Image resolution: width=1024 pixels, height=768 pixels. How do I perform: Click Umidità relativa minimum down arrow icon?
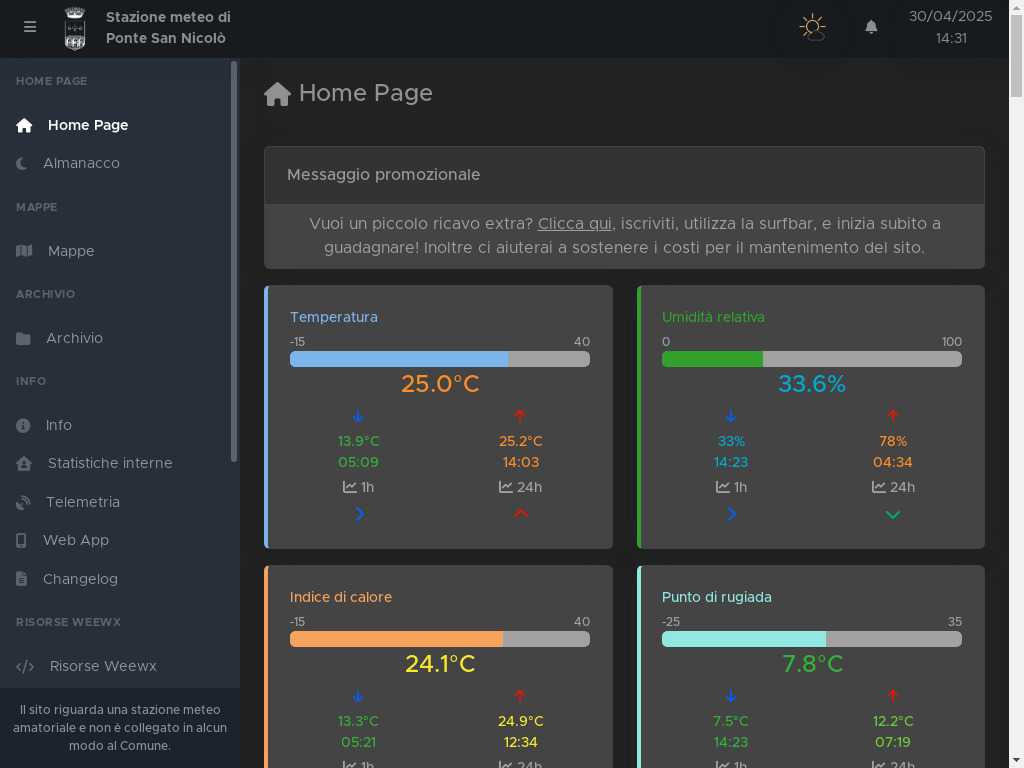tap(731, 416)
